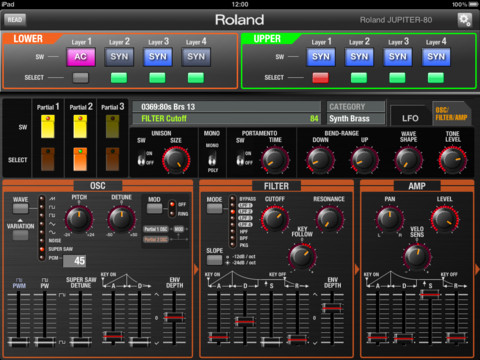This screenshot has width=480, height=360.
Task: Select Lower Layer 1 gray select button
Action: [81, 78]
